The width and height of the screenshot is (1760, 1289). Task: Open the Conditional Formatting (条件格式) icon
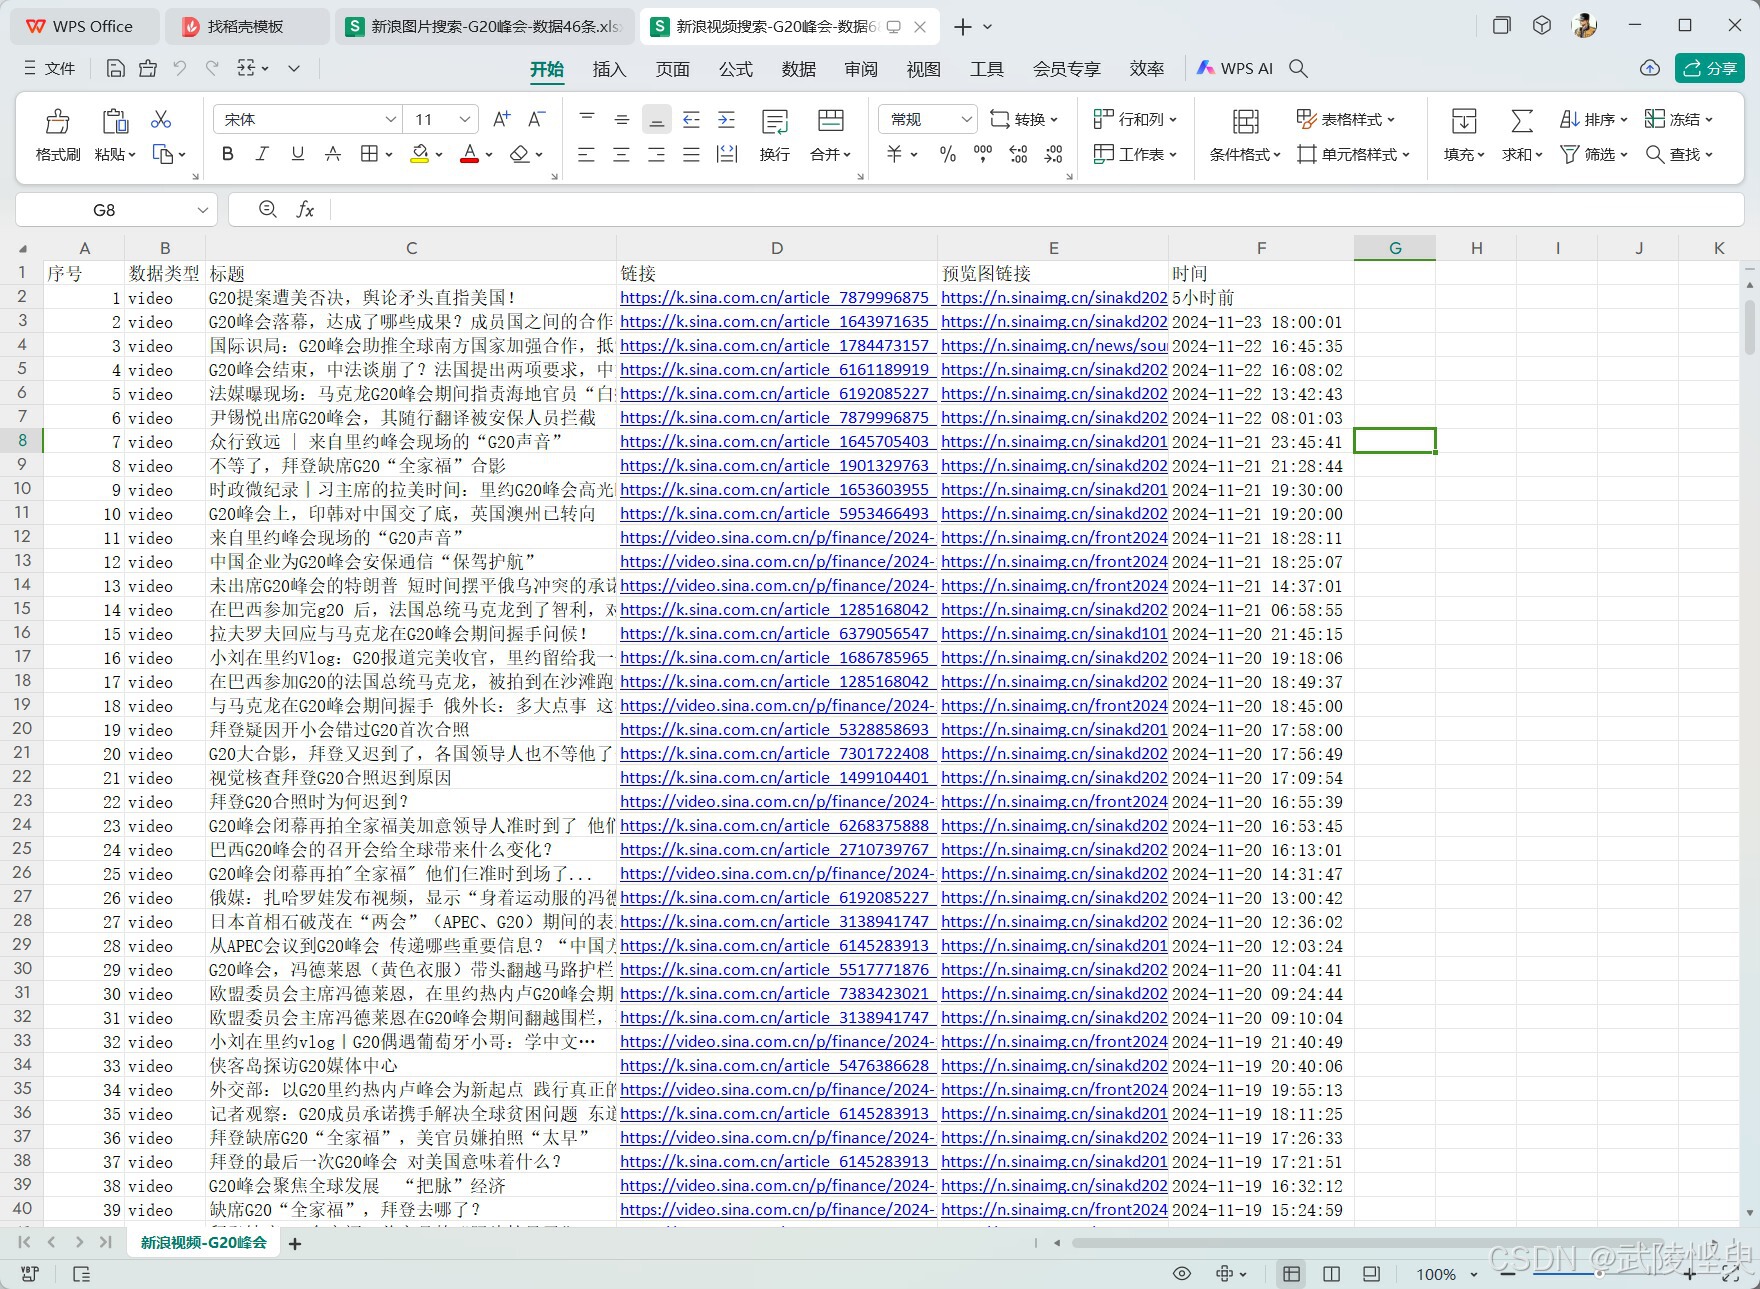pos(1245,121)
